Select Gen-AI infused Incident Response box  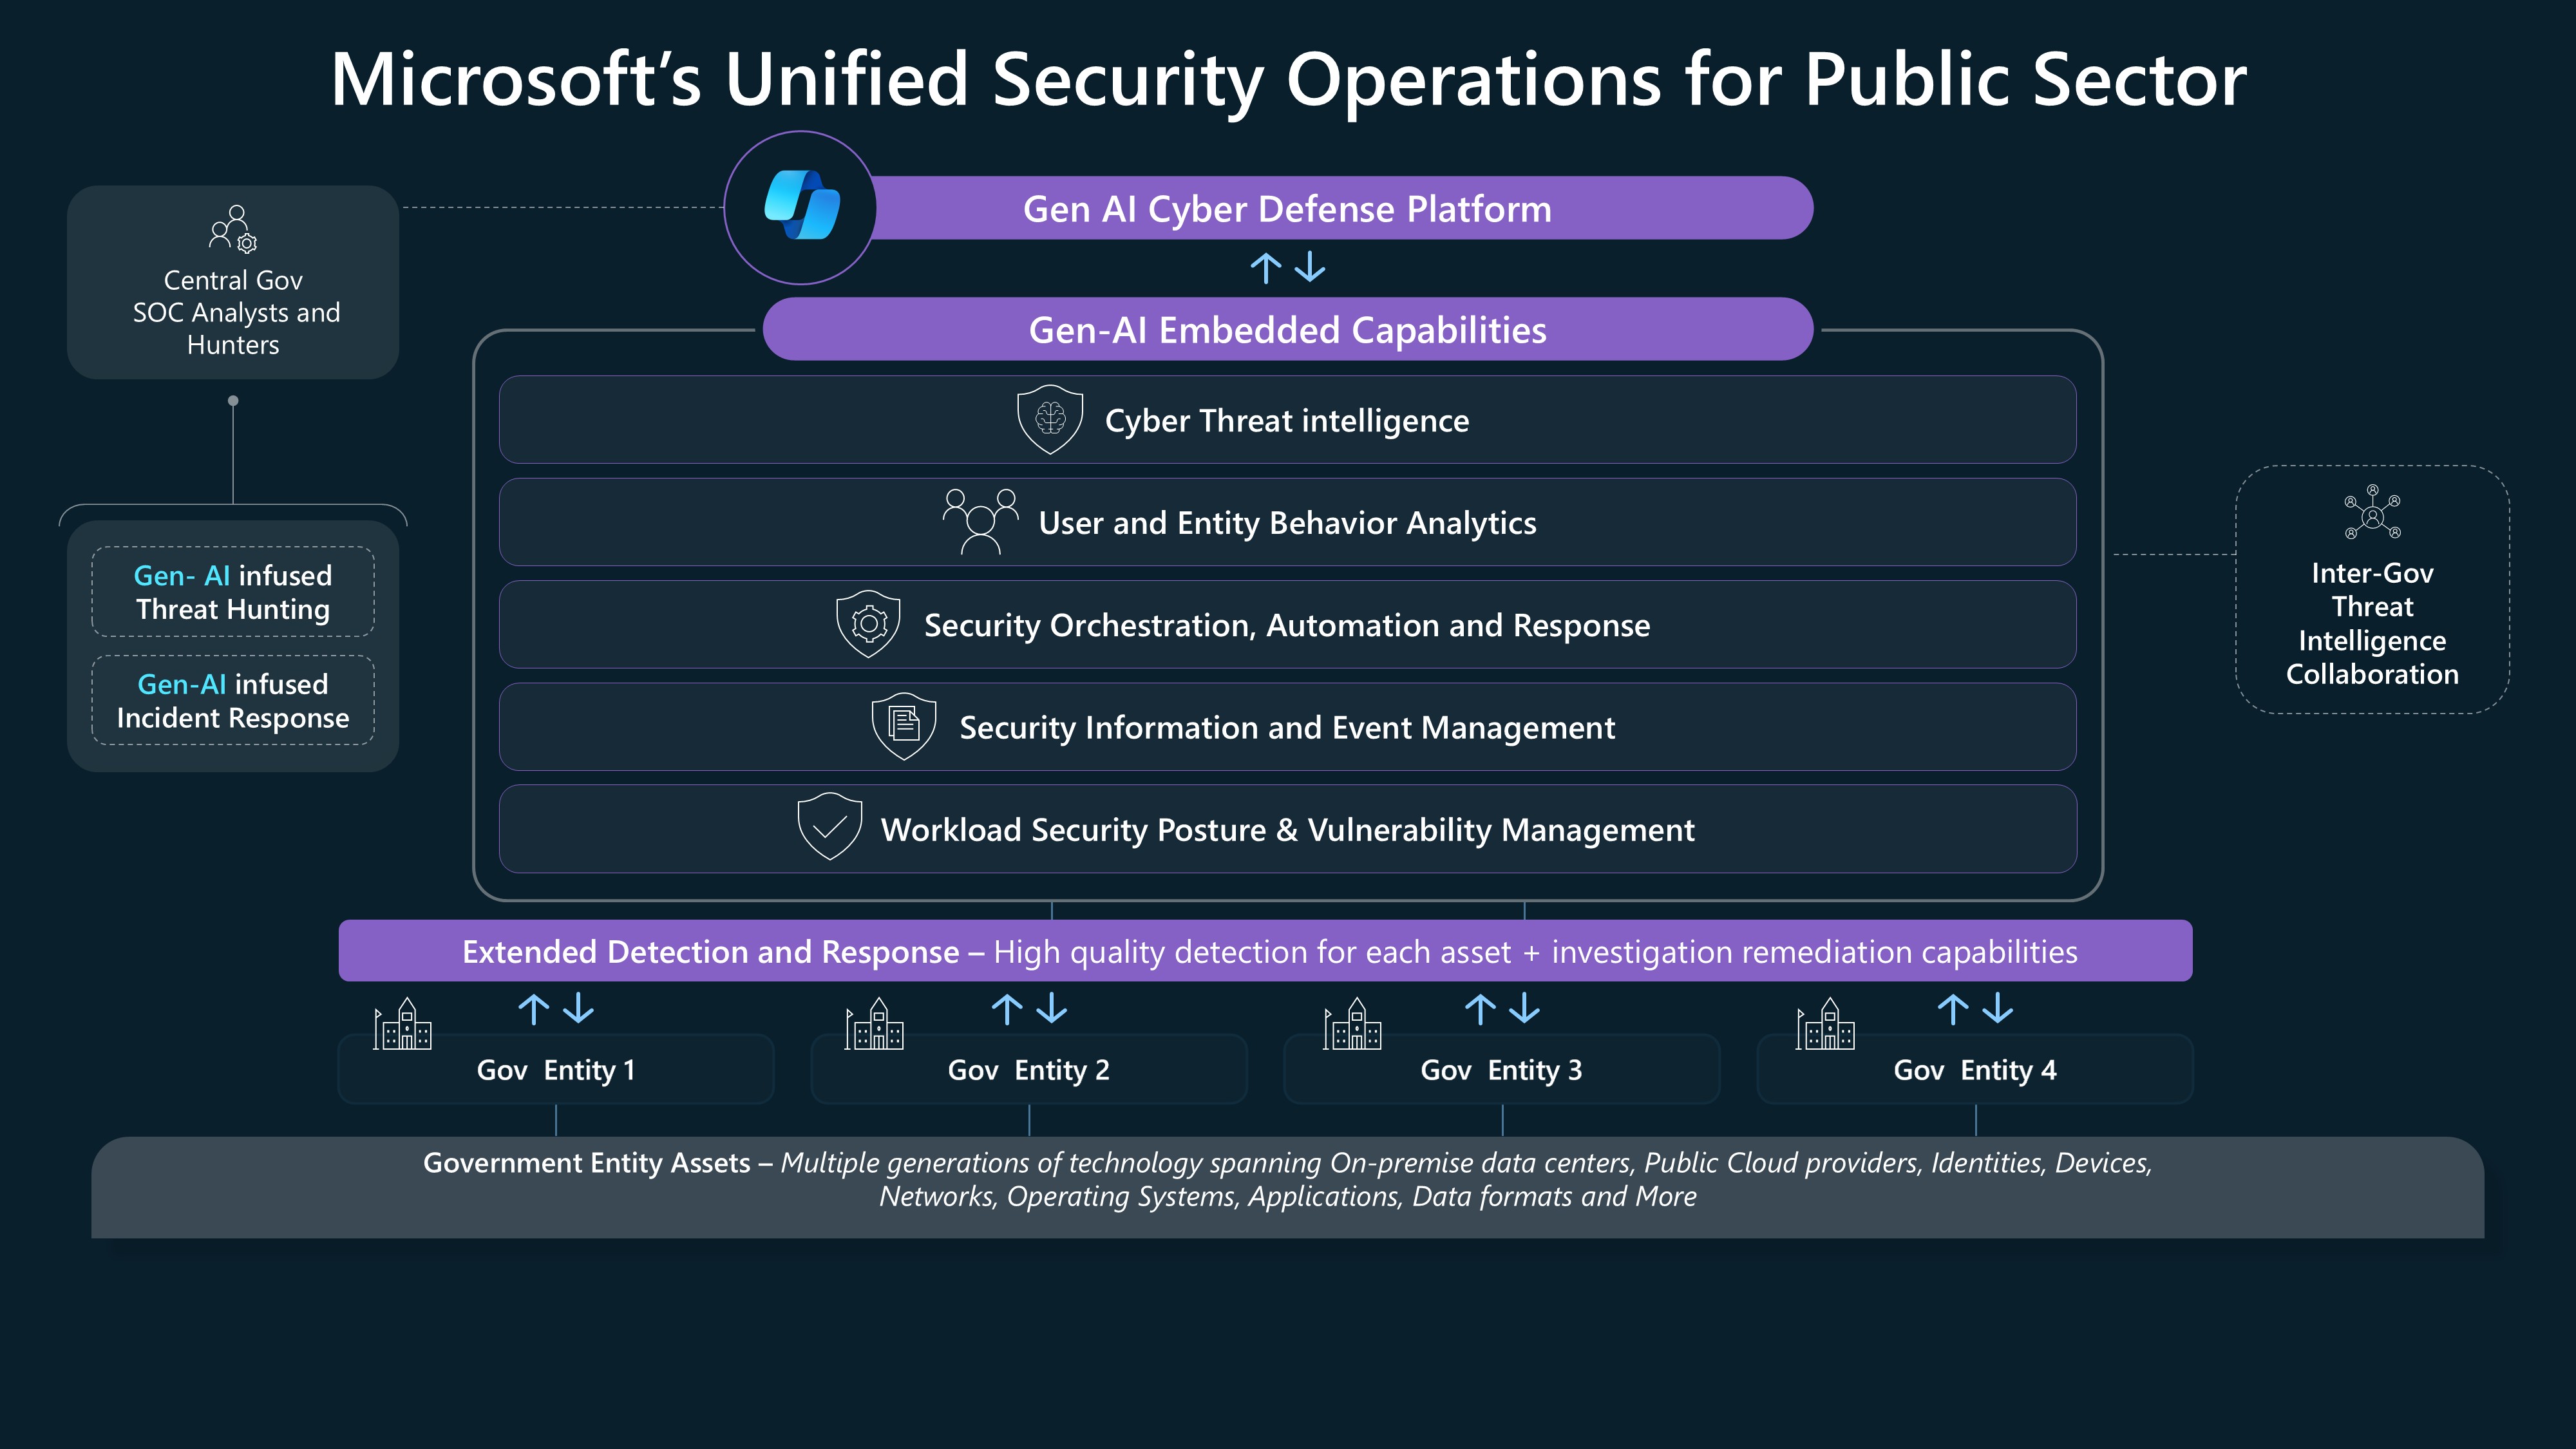pyautogui.click(x=233, y=700)
